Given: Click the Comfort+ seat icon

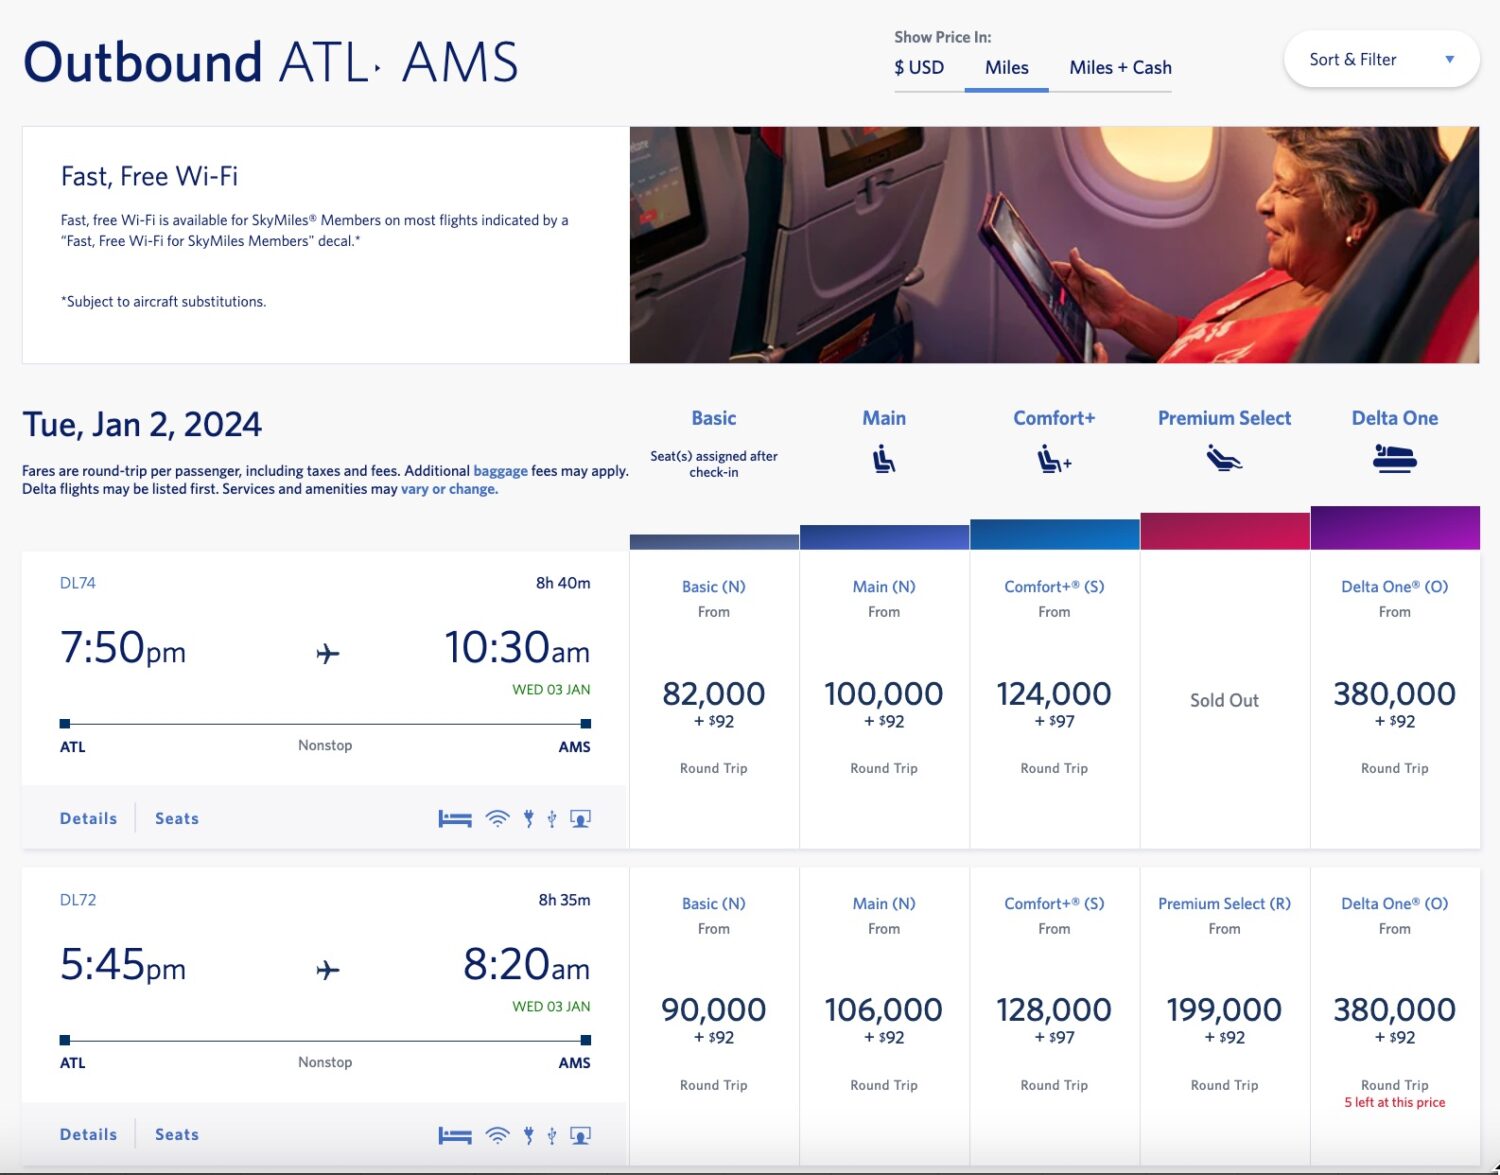Looking at the screenshot, I should point(1054,459).
